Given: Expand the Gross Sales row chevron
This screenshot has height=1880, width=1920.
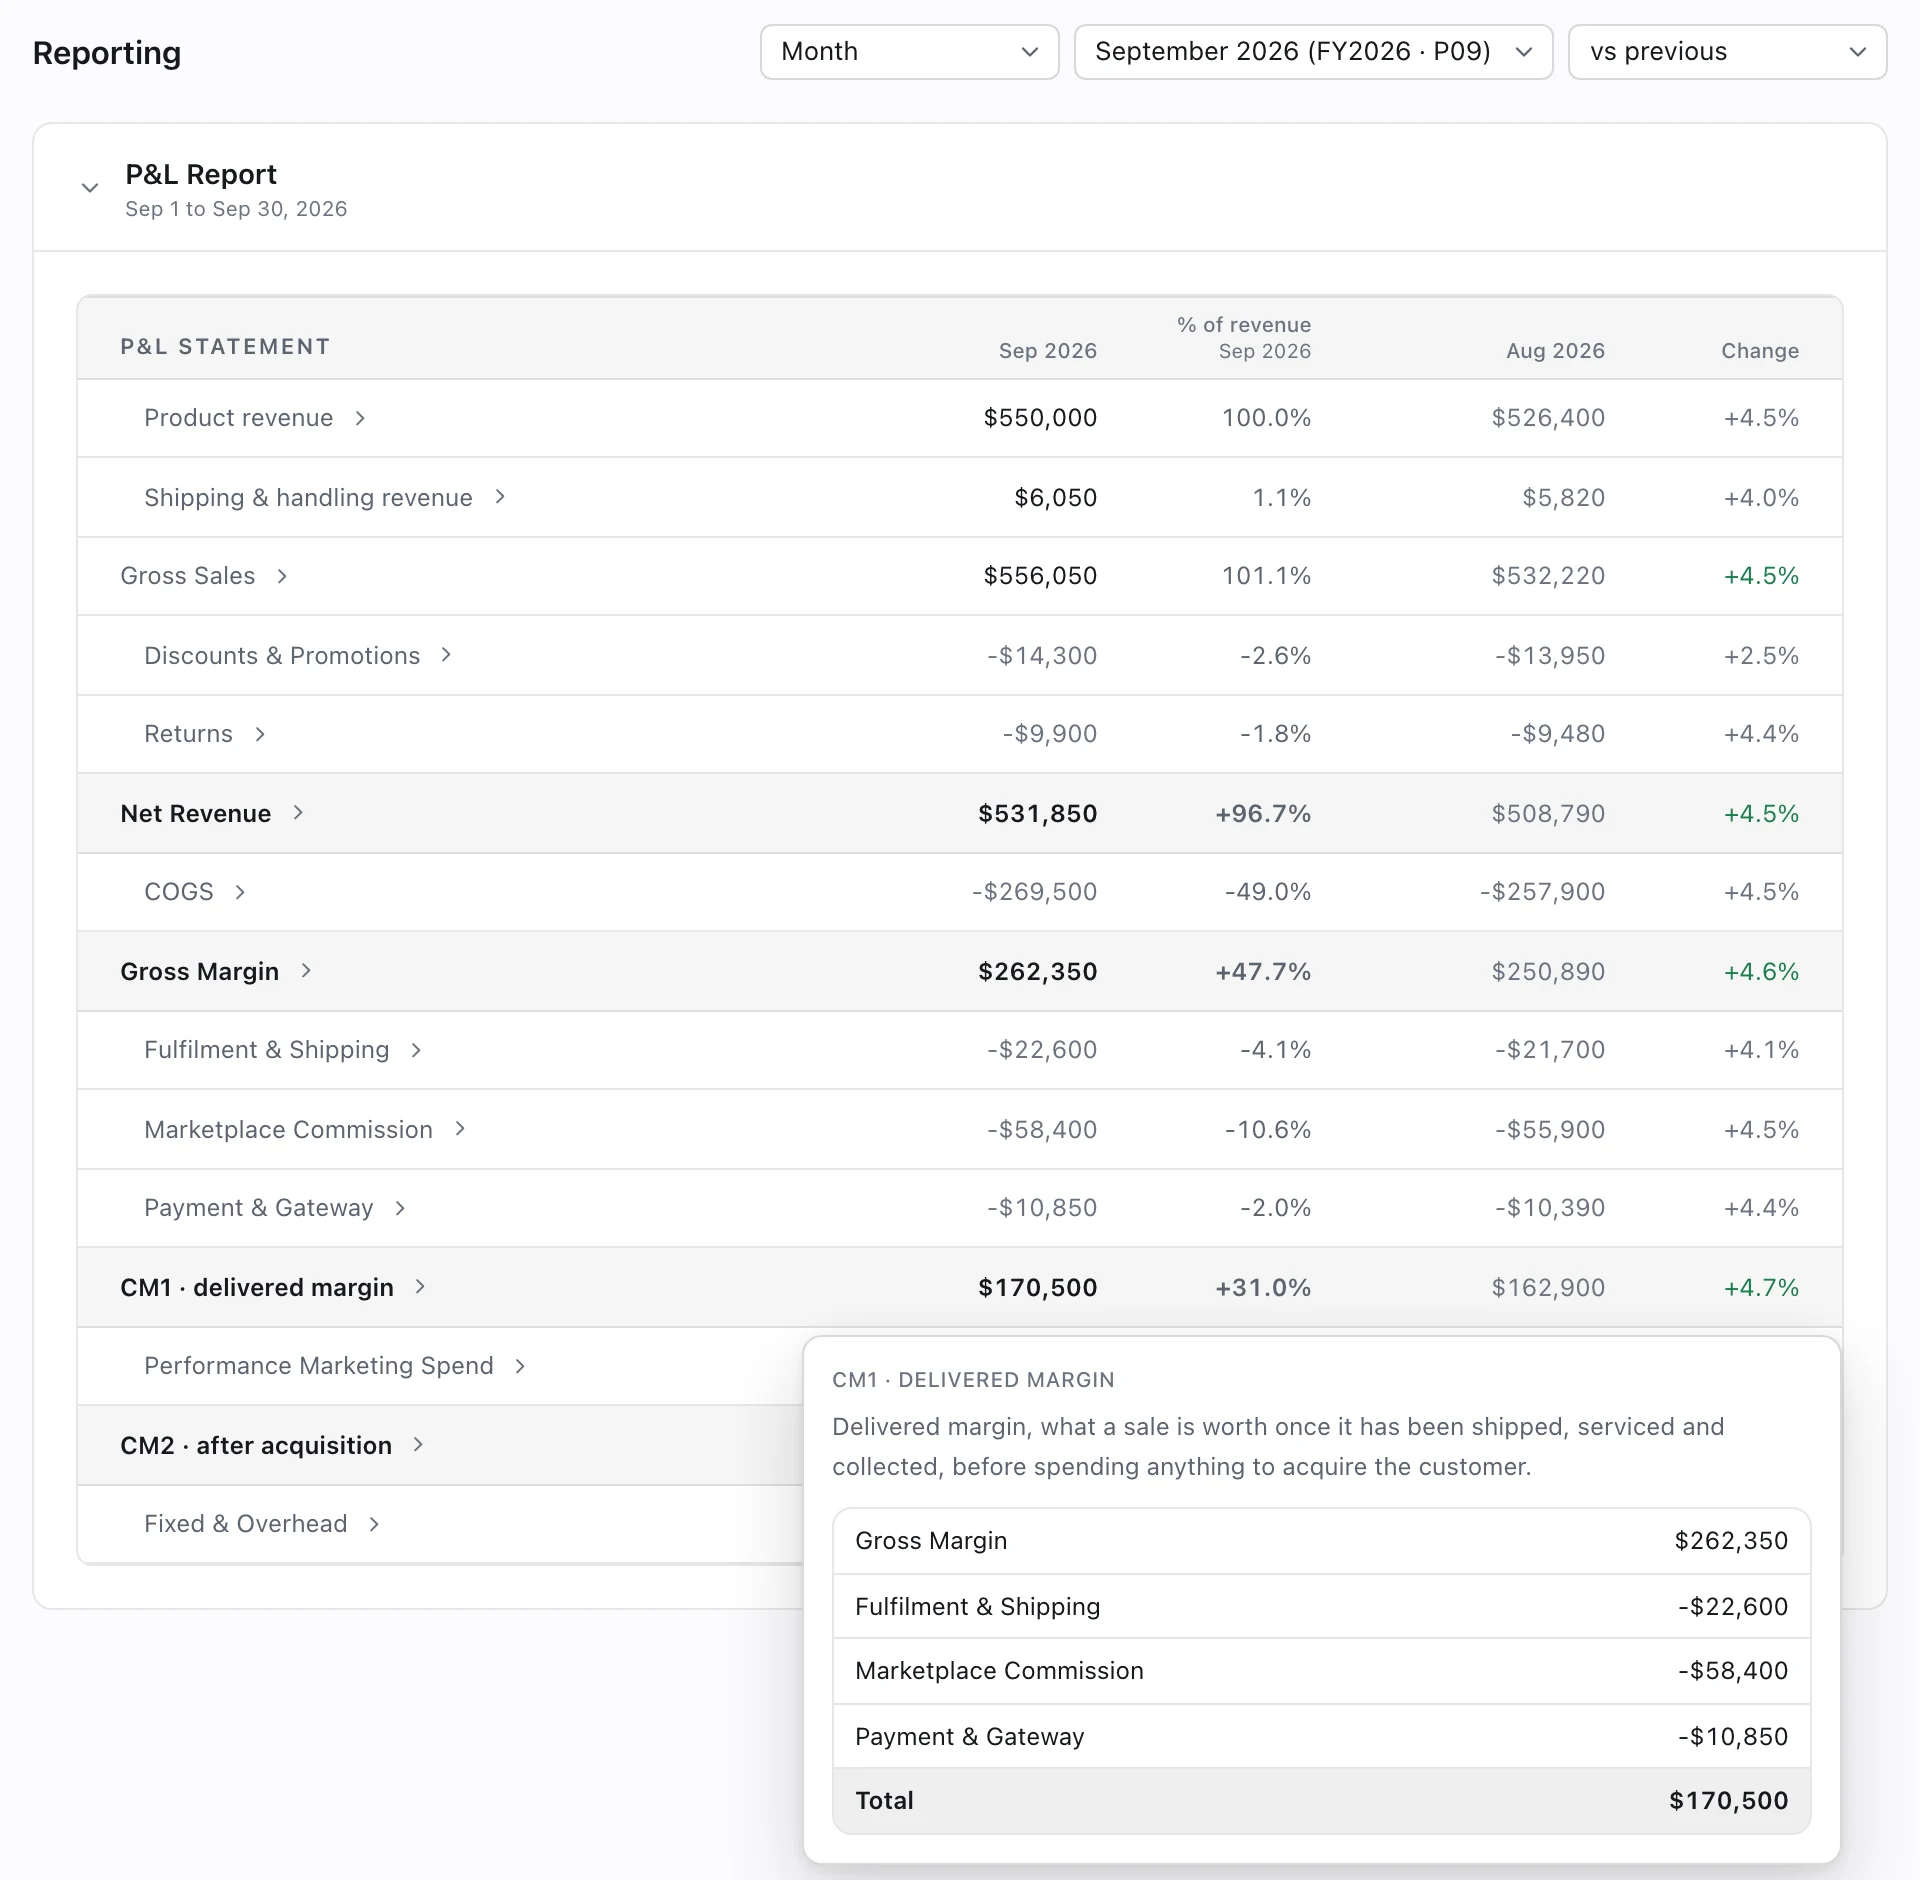Looking at the screenshot, I should pos(282,576).
